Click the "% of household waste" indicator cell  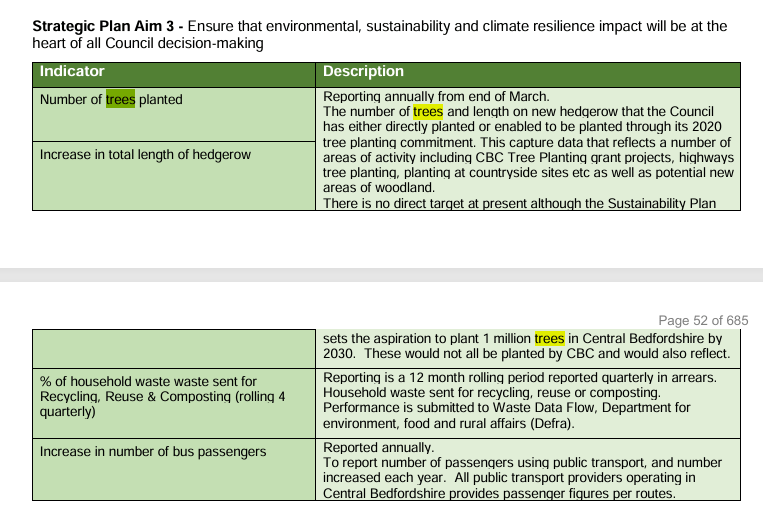tap(148, 381)
